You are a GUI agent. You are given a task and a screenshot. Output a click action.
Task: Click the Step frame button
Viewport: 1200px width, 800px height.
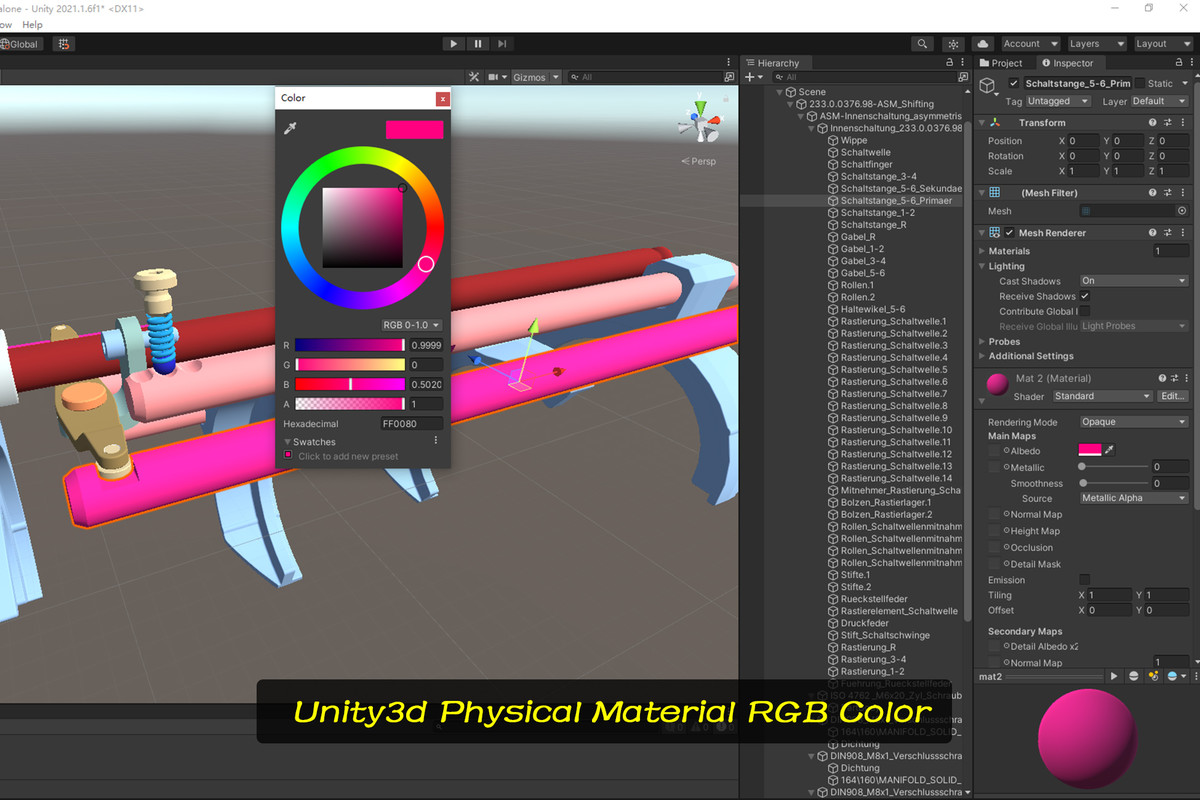point(502,44)
